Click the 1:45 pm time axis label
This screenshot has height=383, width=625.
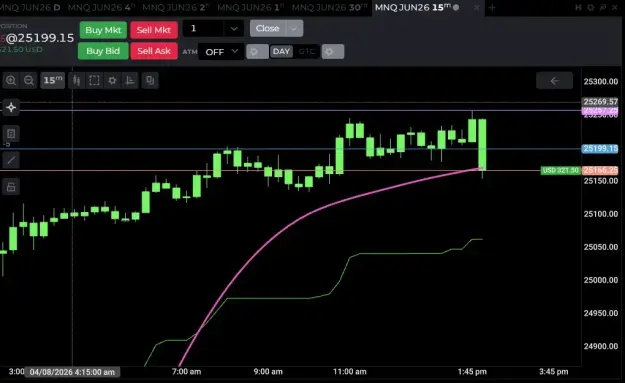click(x=472, y=372)
